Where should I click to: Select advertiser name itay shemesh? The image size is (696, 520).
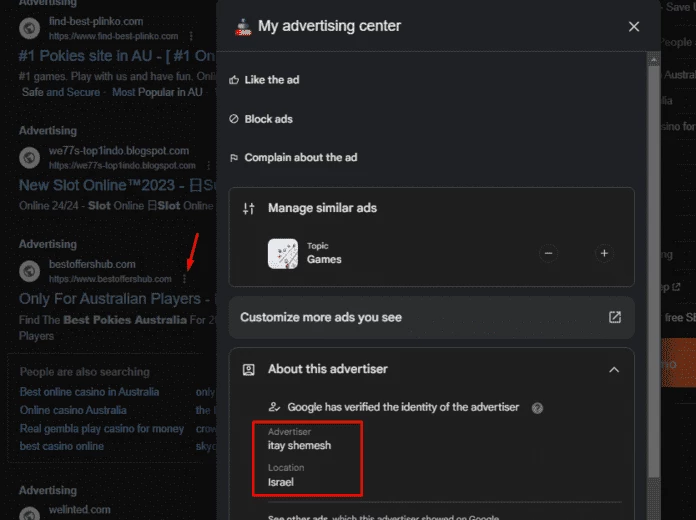tap(299, 445)
